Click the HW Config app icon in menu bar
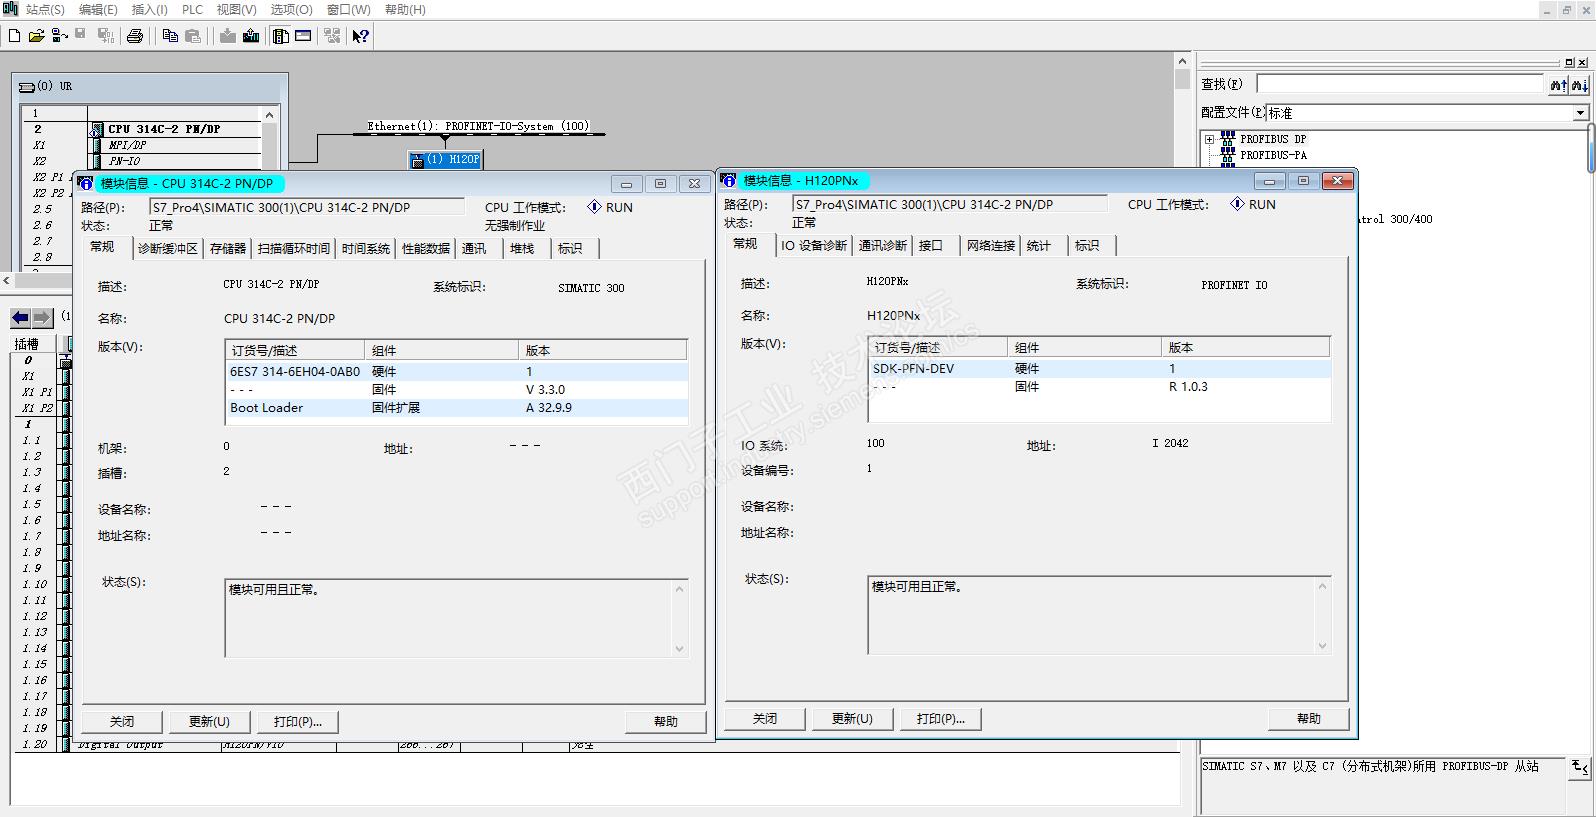The image size is (1596, 817). pyautogui.click(x=10, y=9)
